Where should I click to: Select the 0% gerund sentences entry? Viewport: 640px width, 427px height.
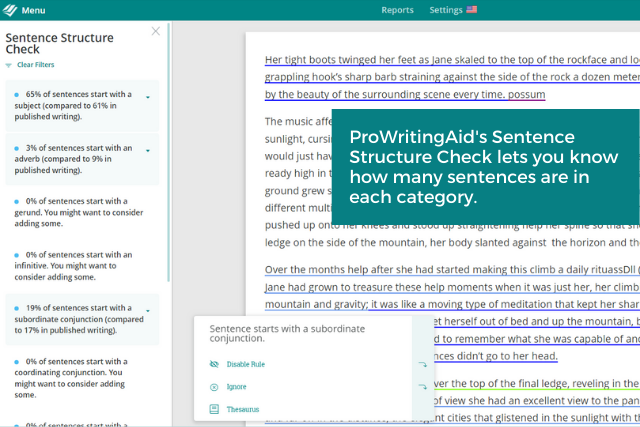coord(82,212)
